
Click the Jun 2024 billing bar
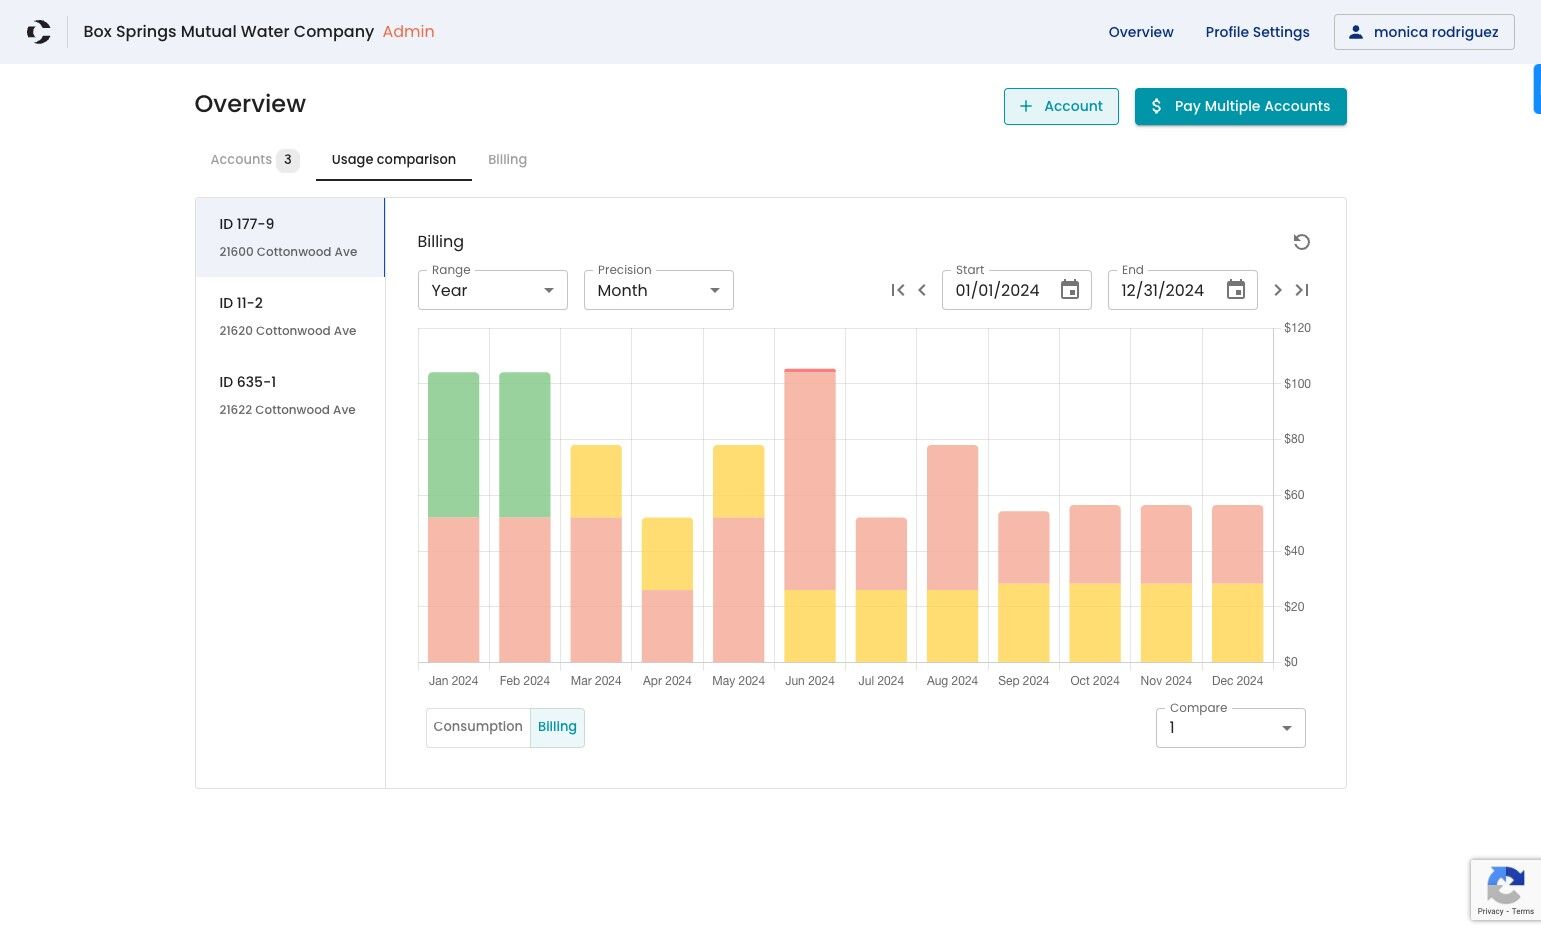pyautogui.click(x=810, y=515)
